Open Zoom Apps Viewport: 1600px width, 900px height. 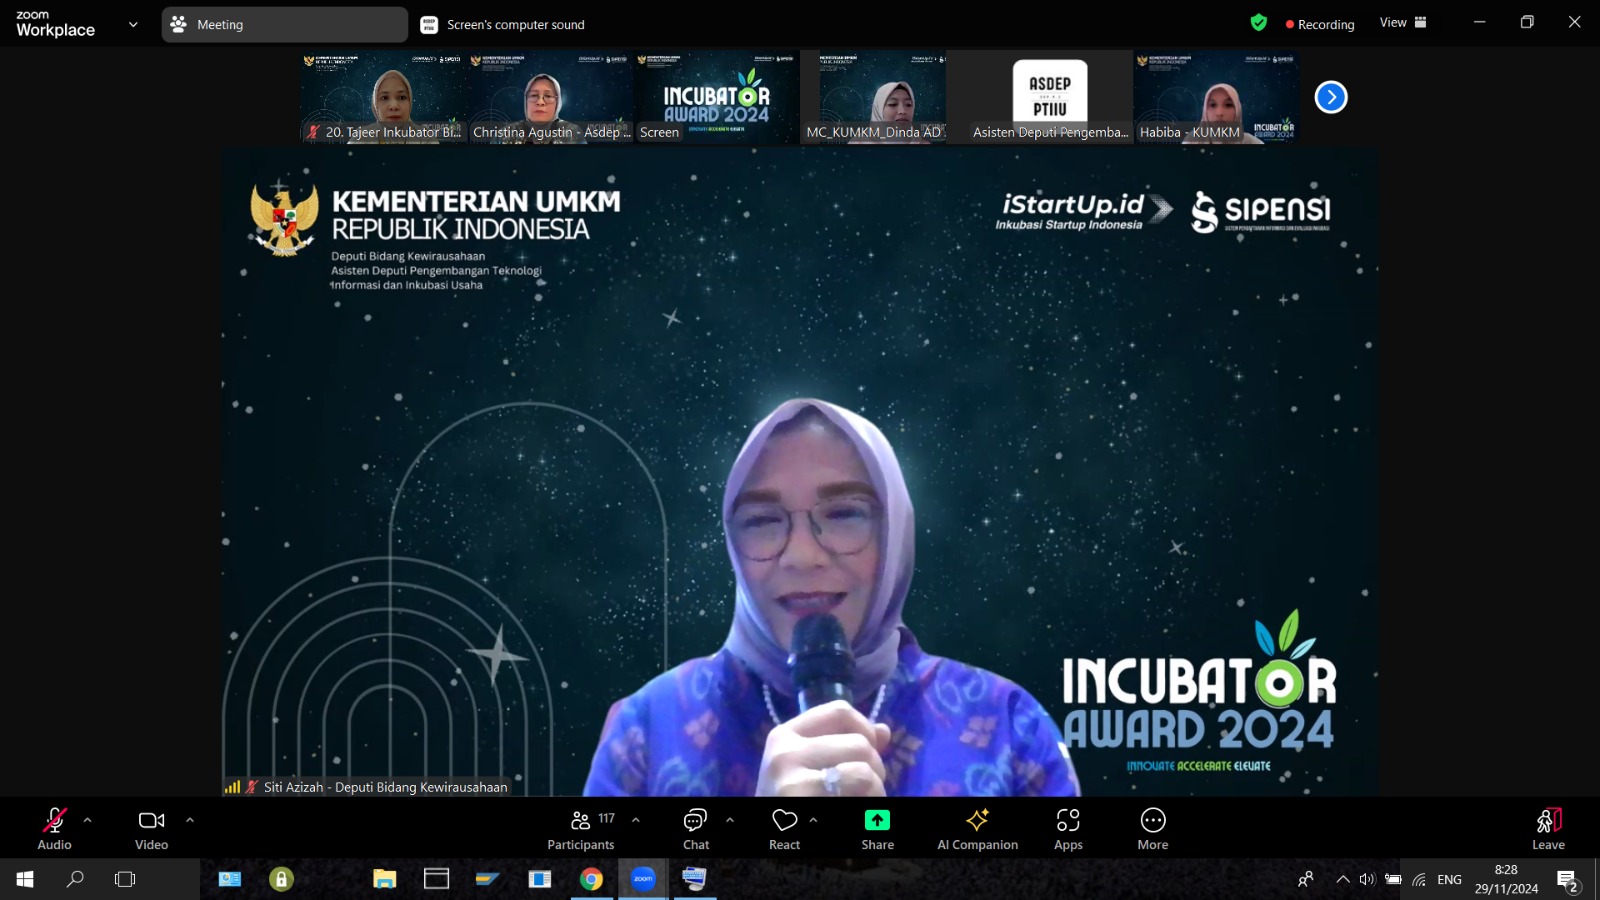(1068, 829)
